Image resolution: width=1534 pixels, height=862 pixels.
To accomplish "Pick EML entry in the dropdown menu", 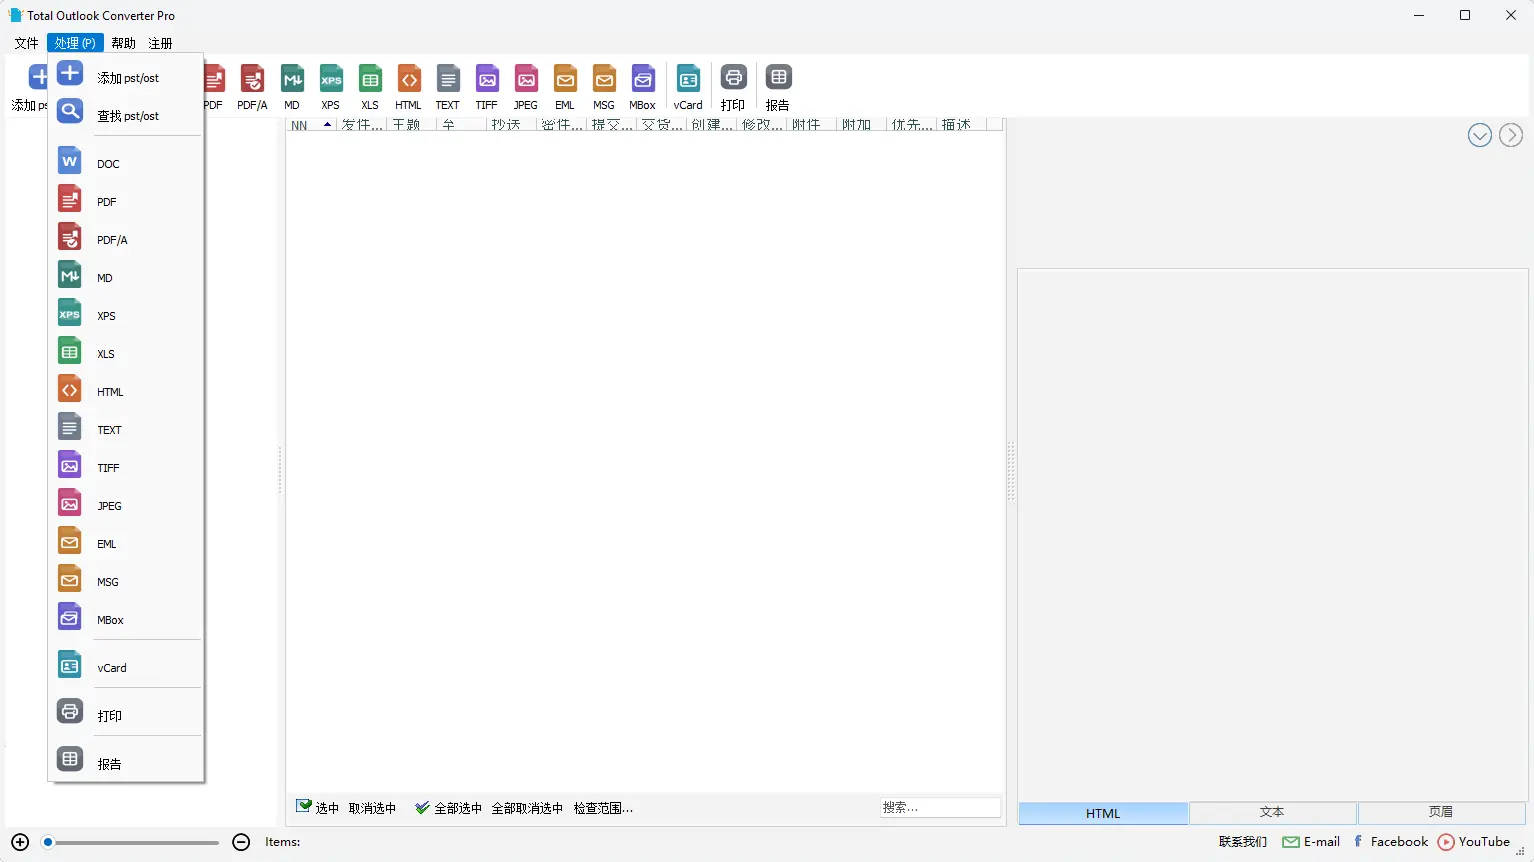I will click(x=126, y=544).
